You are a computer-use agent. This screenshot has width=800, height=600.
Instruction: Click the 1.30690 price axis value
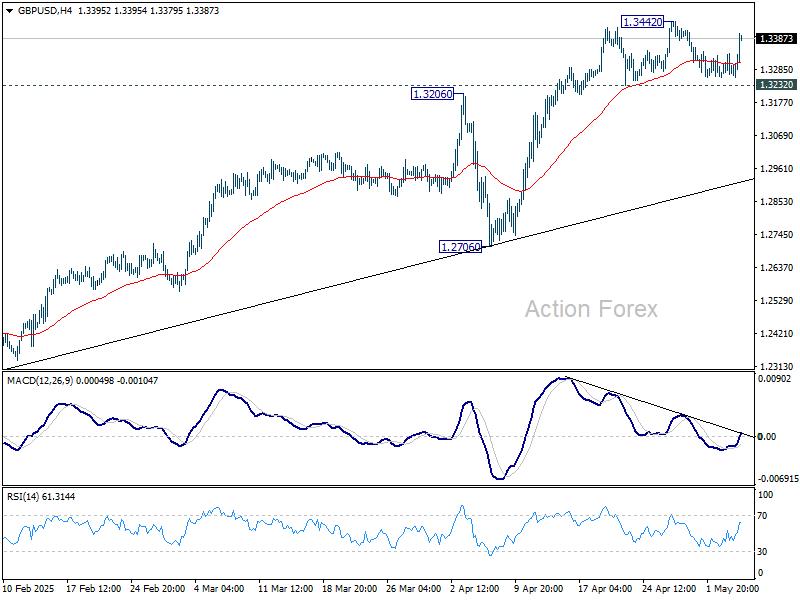click(x=777, y=136)
